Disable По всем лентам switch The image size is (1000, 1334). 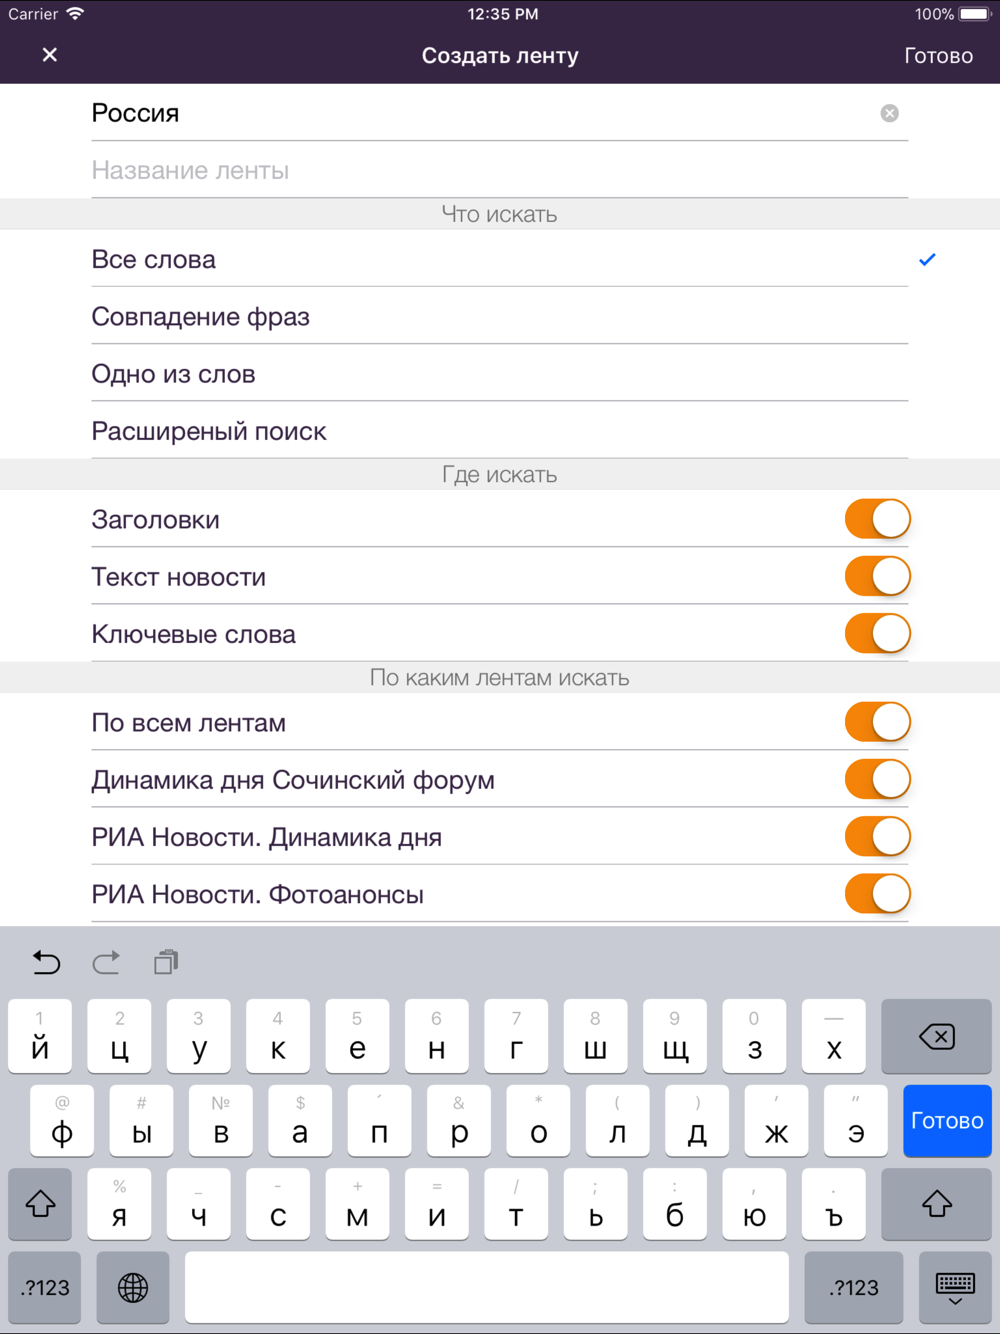877,722
